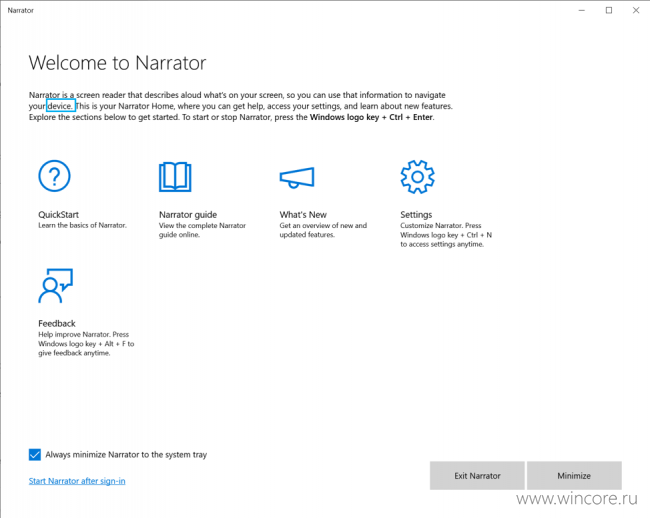This screenshot has width=650, height=518.
Task: Select the Feedback title text
Action: [57, 323]
